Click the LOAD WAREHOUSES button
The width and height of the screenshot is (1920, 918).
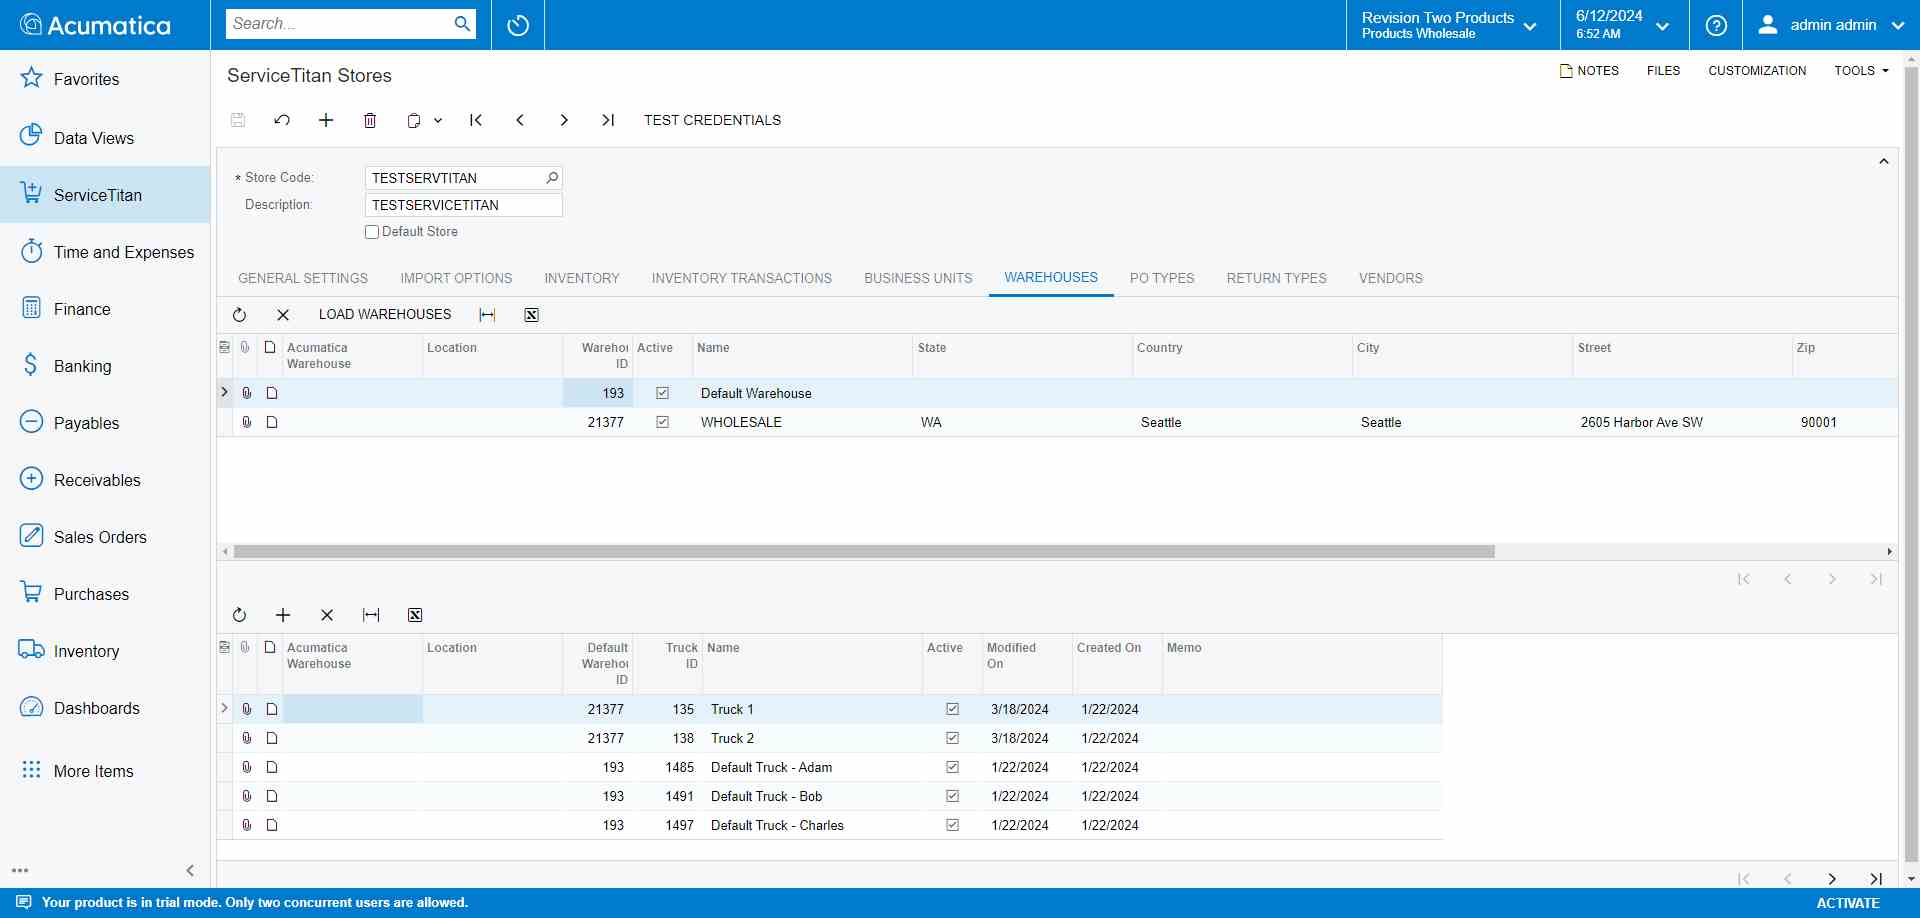(x=385, y=314)
